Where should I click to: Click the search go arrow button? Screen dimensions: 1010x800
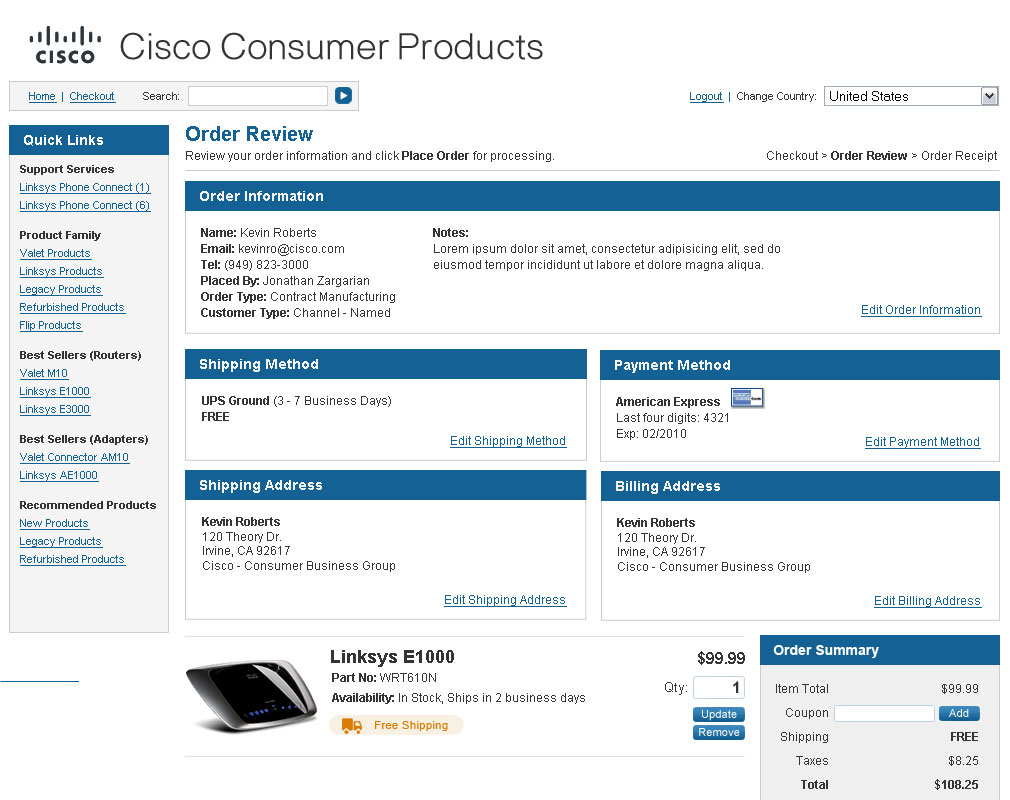pos(343,96)
